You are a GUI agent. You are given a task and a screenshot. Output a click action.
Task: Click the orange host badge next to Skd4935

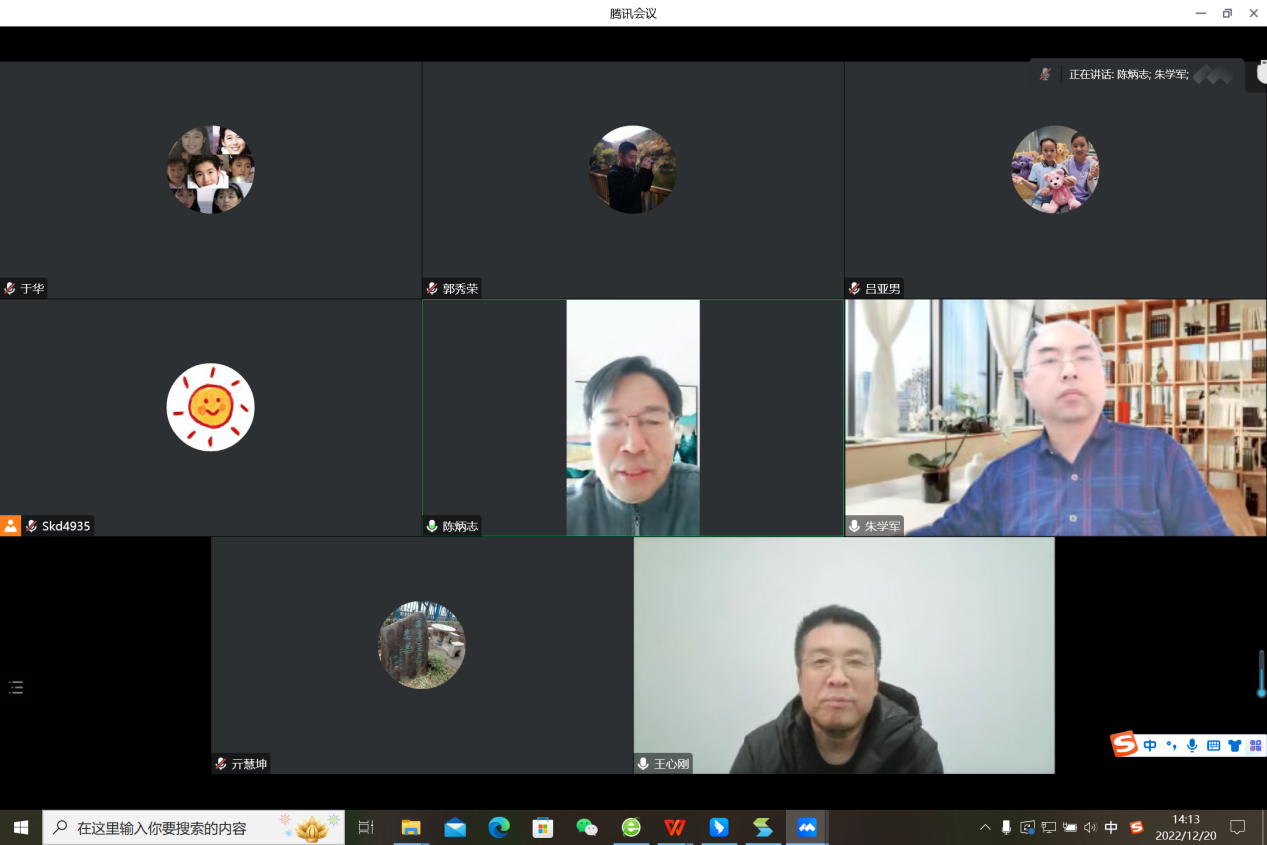(10, 526)
